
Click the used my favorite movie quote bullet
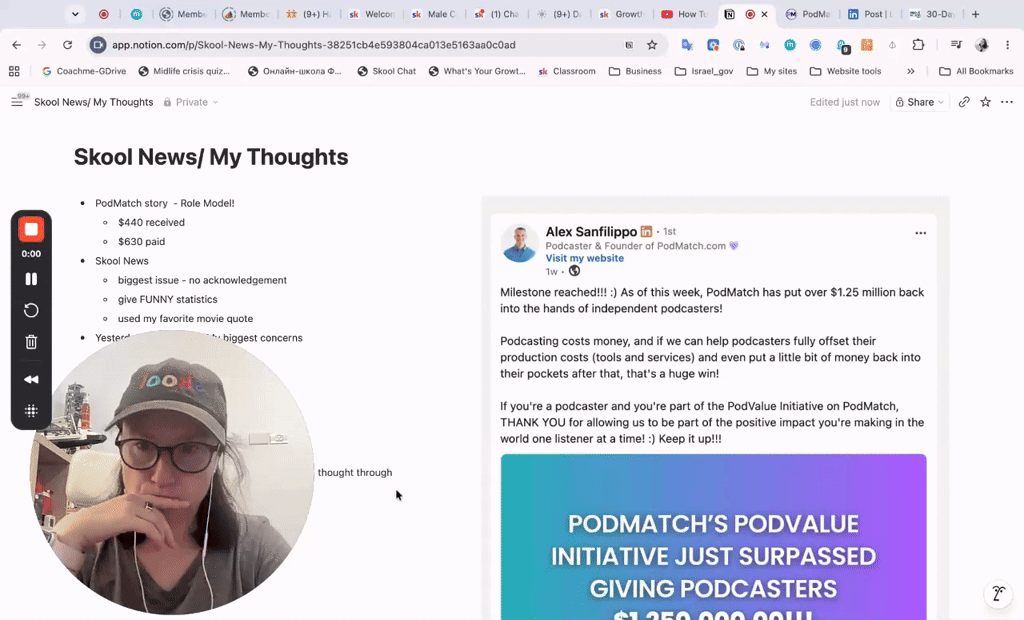tap(185, 319)
